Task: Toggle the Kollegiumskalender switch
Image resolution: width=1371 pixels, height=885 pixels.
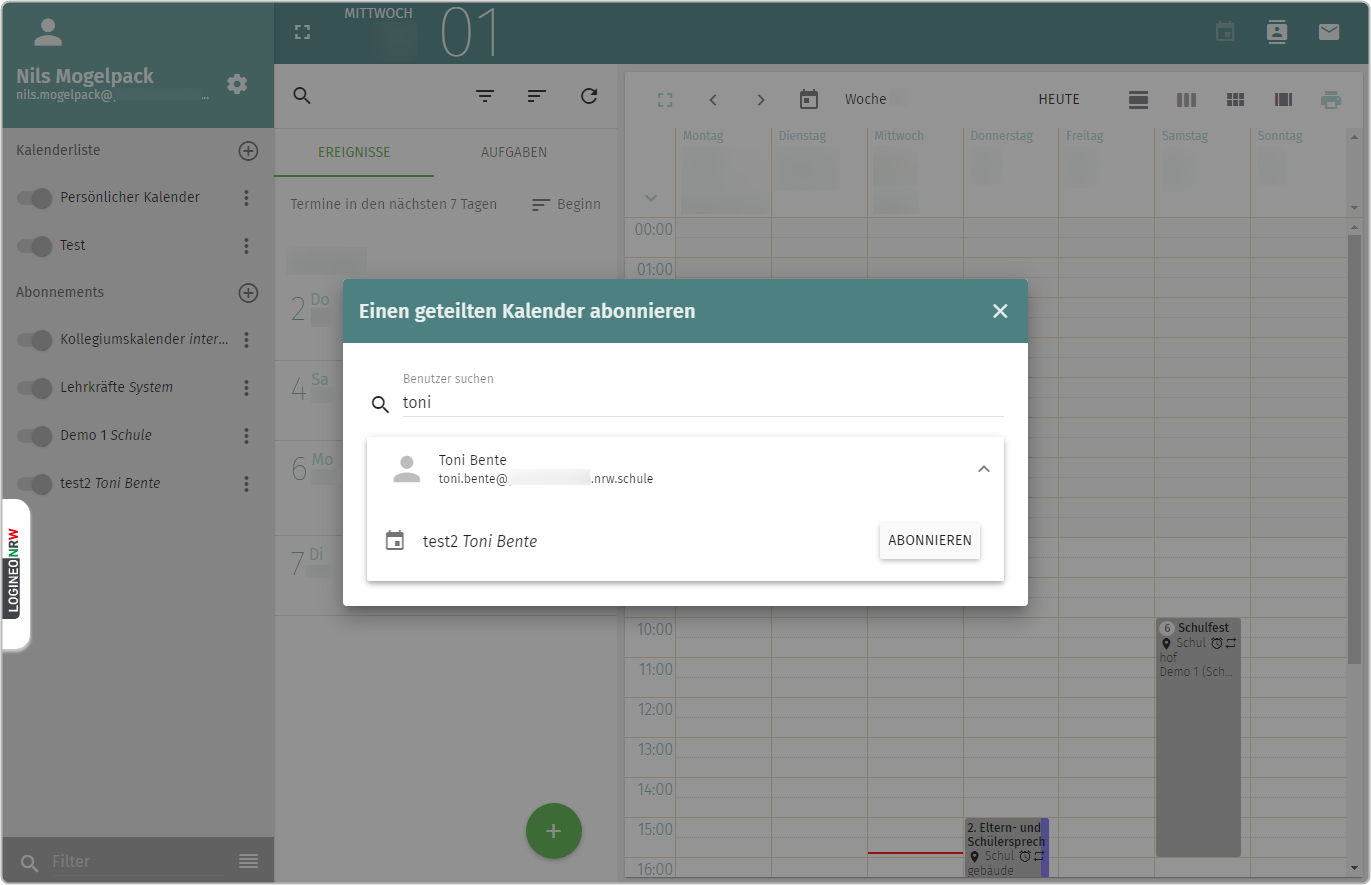Action: pyautogui.click(x=35, y=340)
